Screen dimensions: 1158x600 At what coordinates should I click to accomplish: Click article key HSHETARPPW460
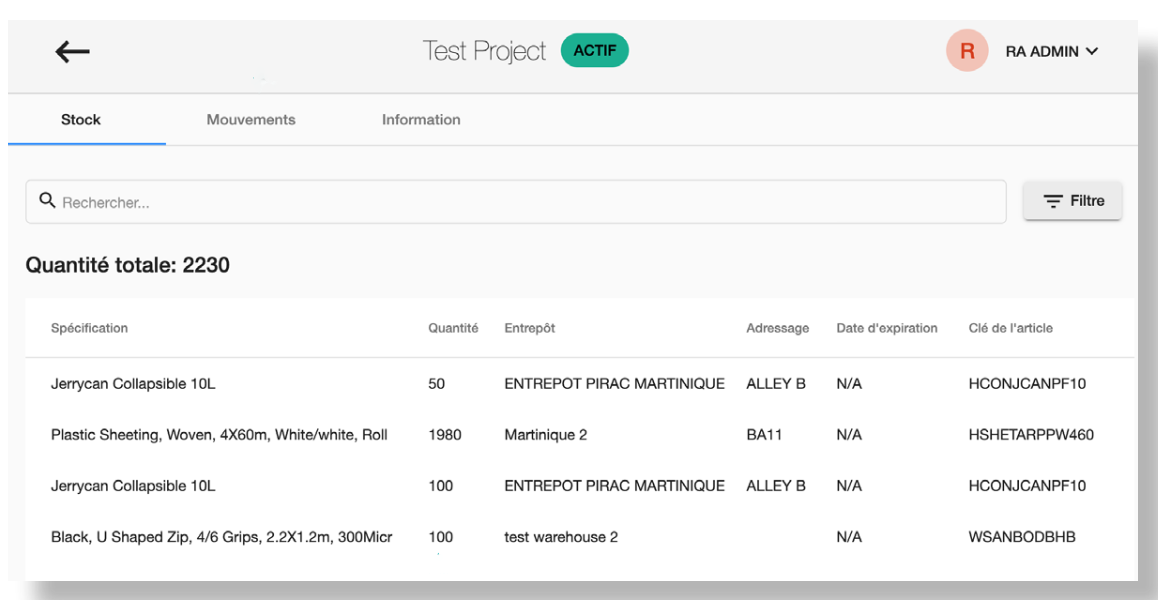[1031, 435]
